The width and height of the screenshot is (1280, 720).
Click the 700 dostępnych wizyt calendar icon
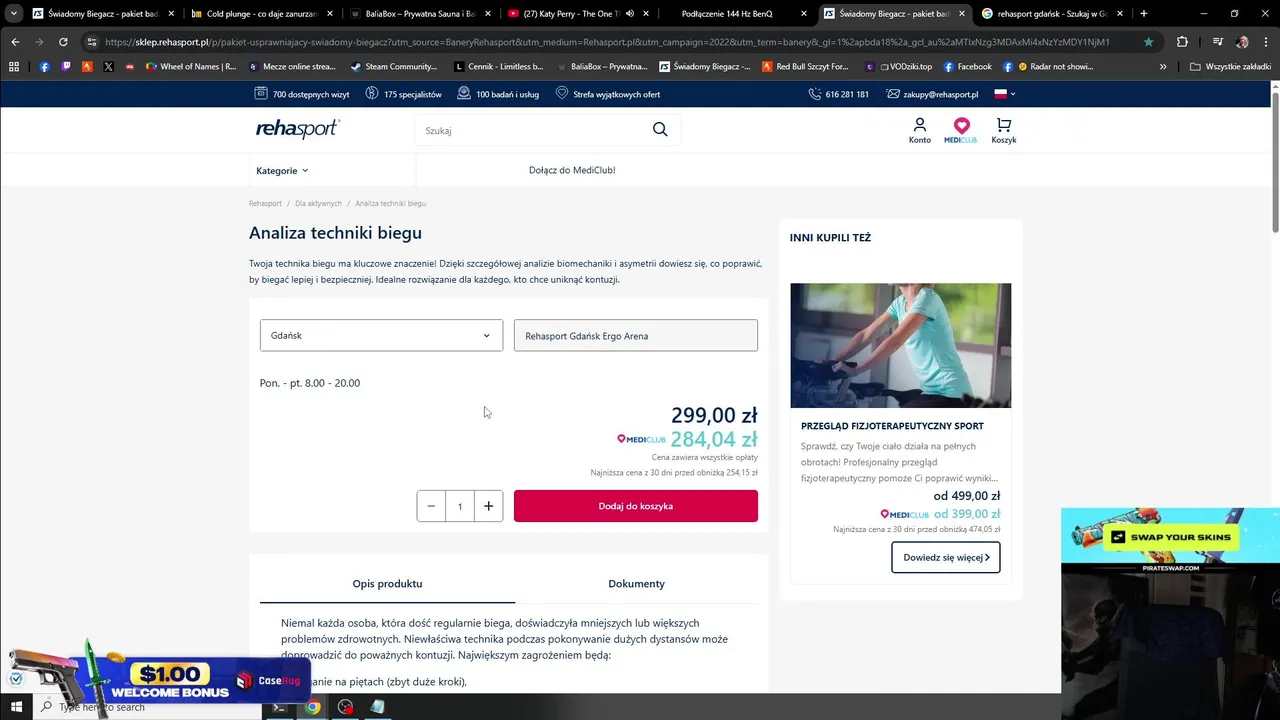point(261,93)
